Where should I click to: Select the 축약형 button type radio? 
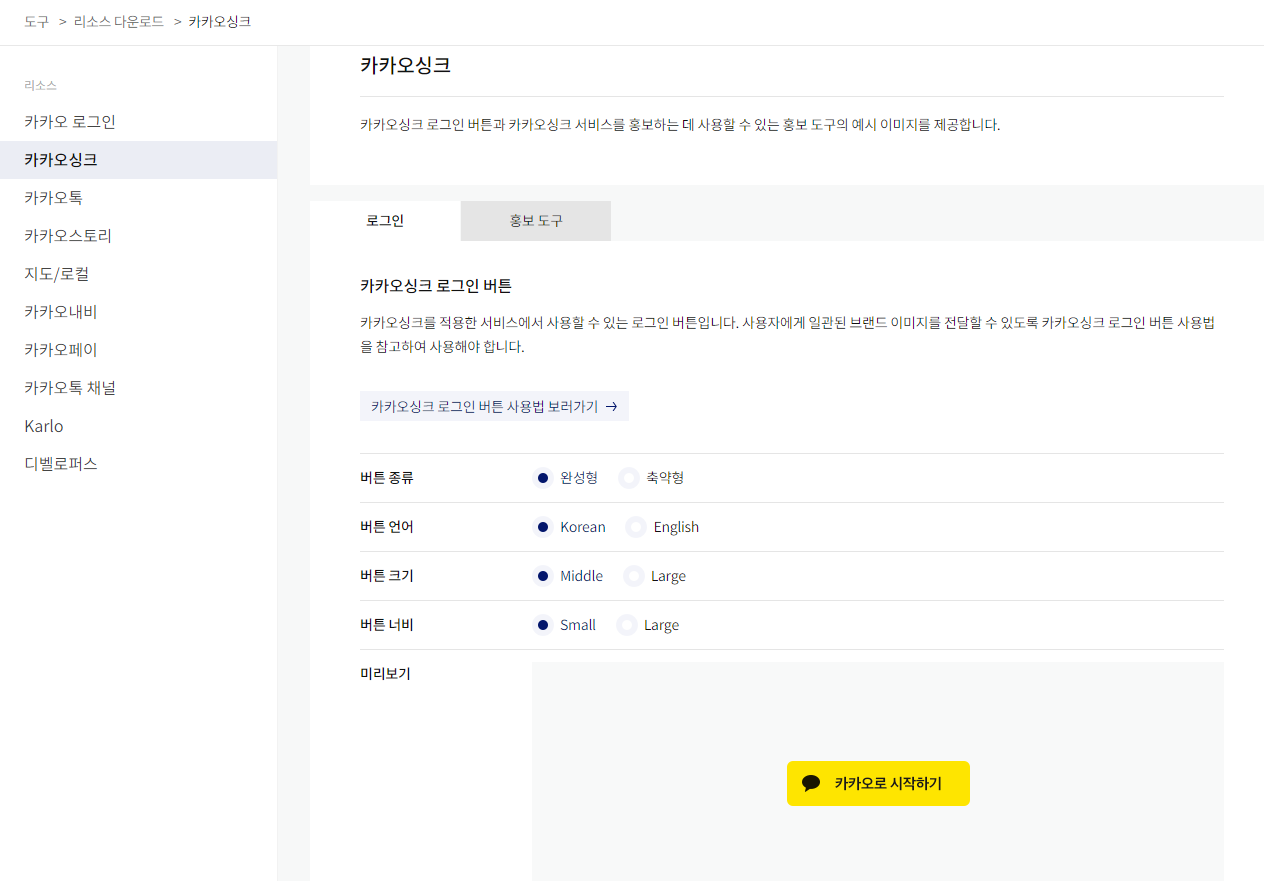pos(629,478)
